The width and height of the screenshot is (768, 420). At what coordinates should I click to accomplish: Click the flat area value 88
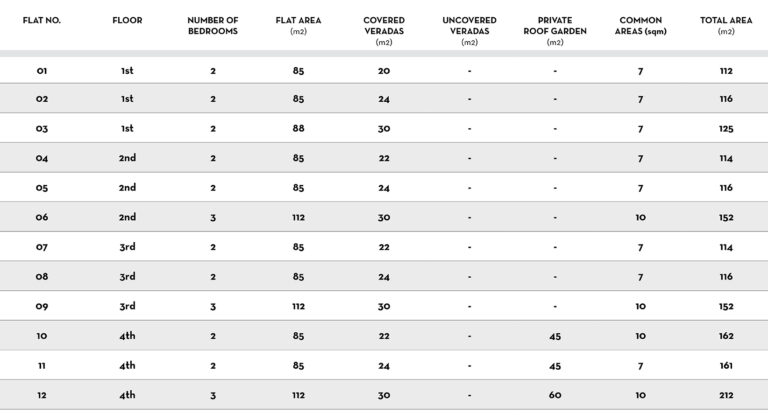[298, 129]
